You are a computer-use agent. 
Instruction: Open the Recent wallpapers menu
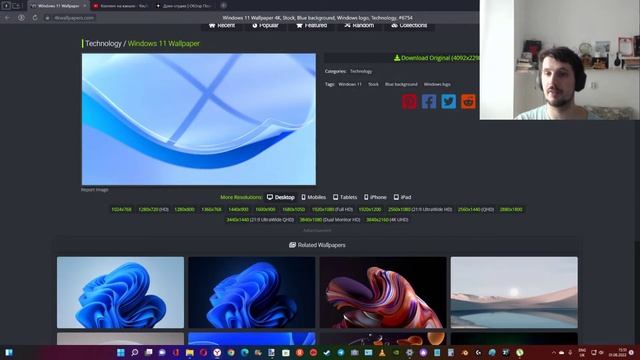click(222, 26)
